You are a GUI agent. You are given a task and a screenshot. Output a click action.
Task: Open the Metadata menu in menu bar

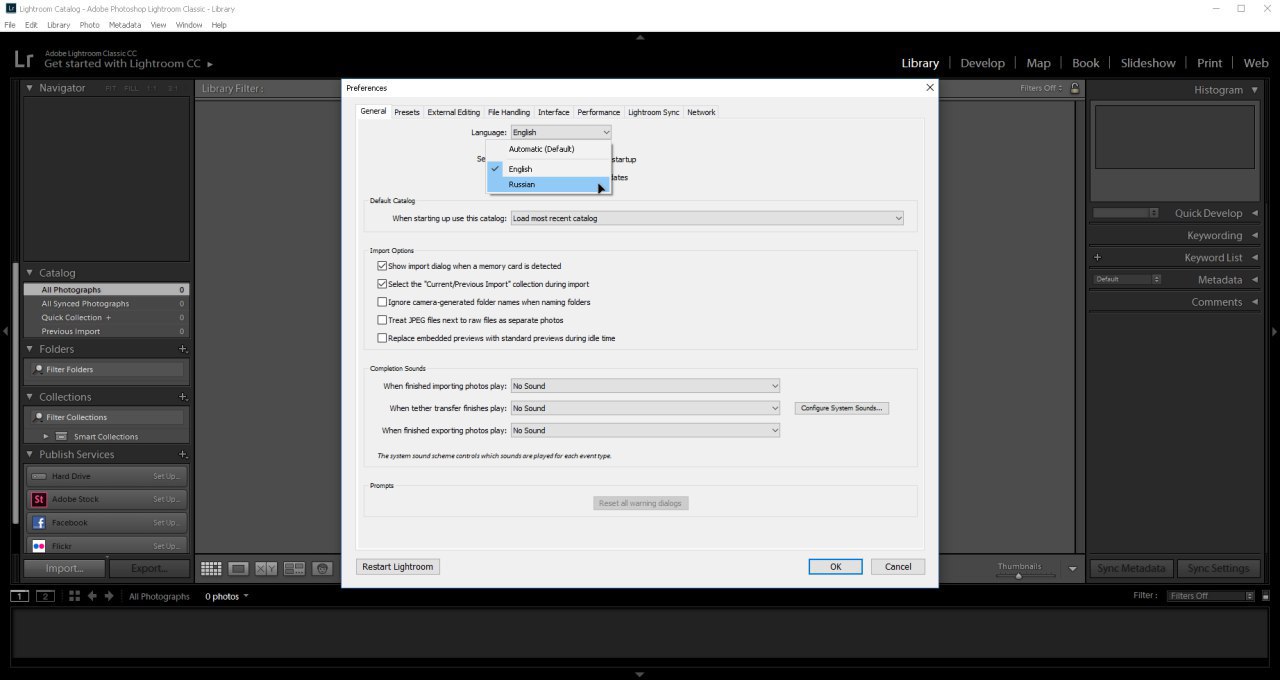pyautogui.click(x=125, y=25)
